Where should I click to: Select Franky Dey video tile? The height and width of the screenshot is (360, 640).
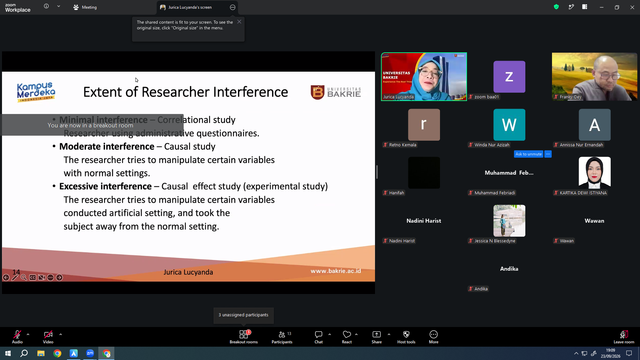click(594, 77)
